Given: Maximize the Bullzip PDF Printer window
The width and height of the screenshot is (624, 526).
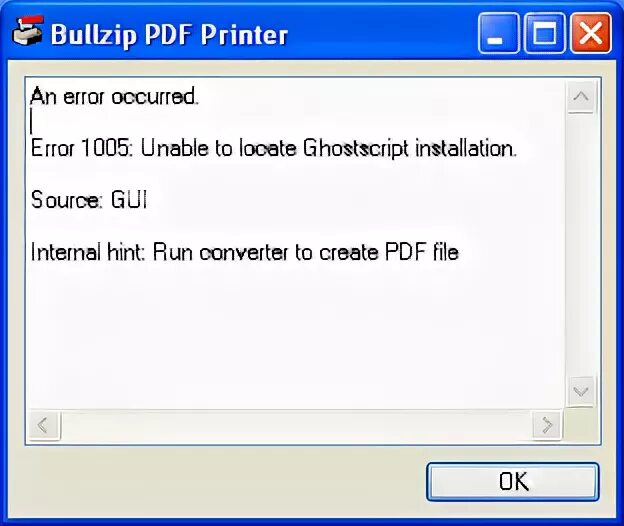Looking at the screenshot, I should [544, 33].
